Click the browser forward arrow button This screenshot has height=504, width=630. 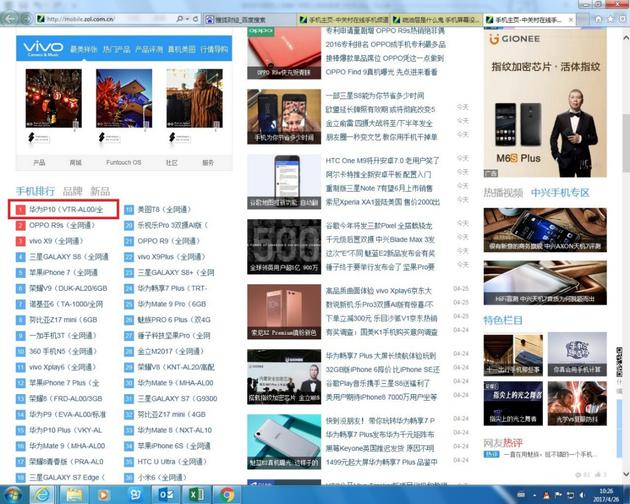coord(27,19)
